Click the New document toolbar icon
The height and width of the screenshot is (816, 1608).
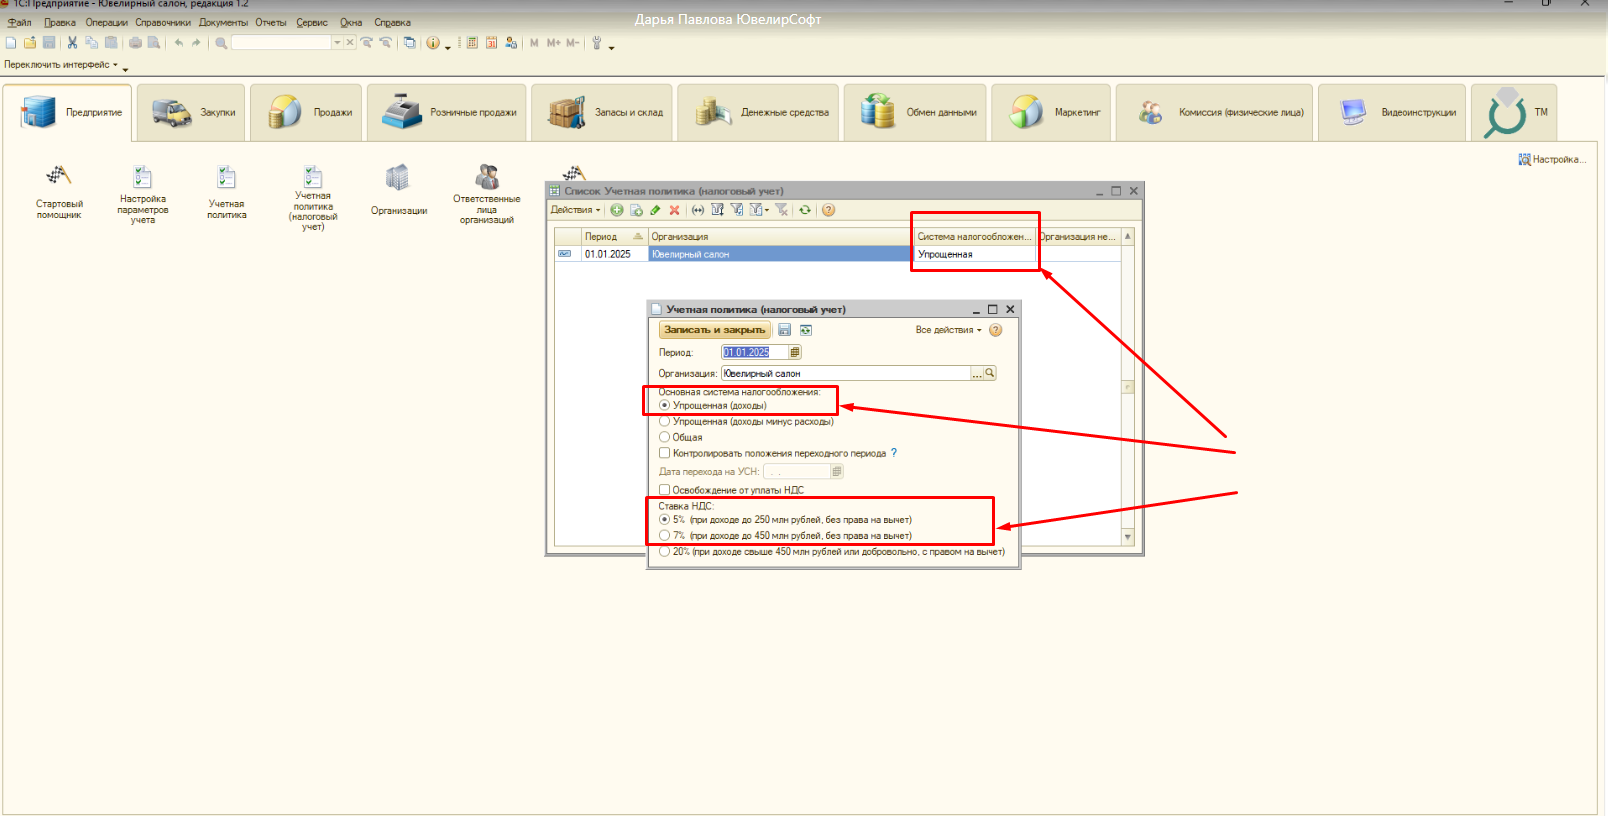point(11,43)
